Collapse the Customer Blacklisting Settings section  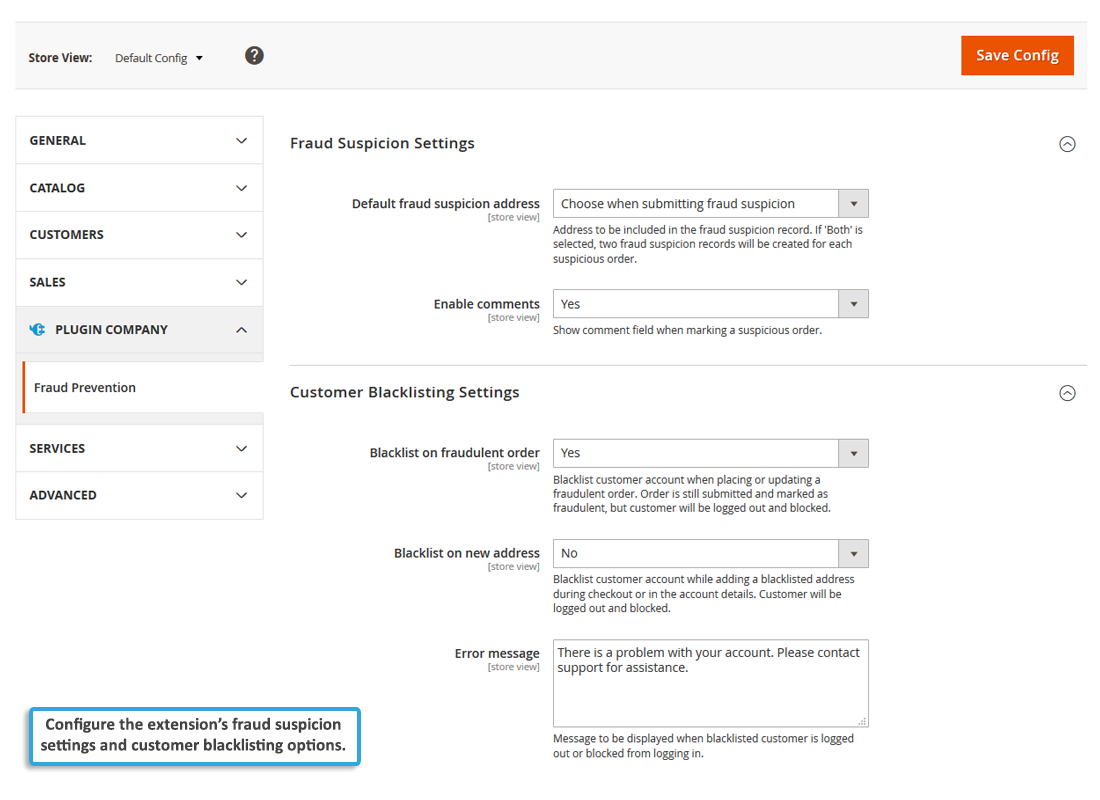pyautogui.click(x=1066, y=393)
